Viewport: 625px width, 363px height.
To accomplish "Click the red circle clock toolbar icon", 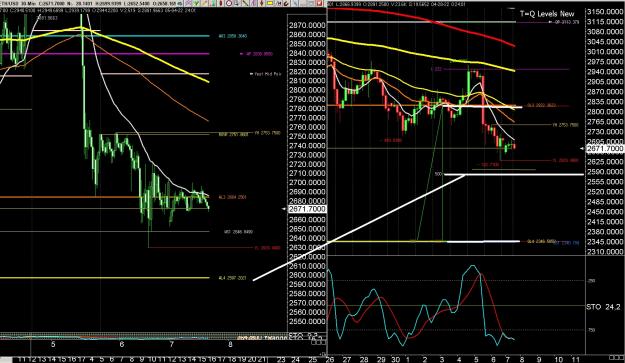I will click(229, 3).
